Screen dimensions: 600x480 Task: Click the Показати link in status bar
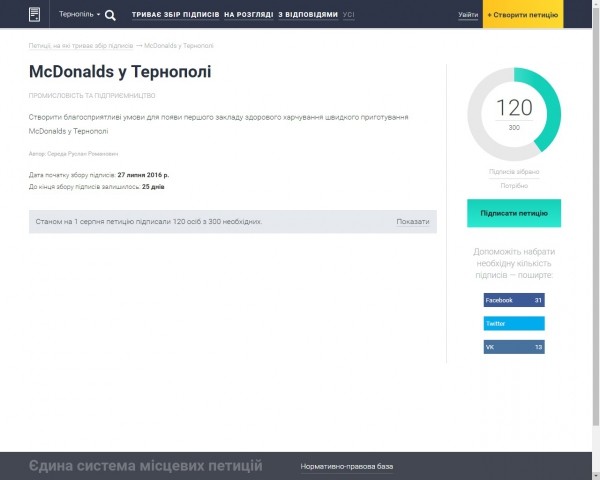click(412, 222)
